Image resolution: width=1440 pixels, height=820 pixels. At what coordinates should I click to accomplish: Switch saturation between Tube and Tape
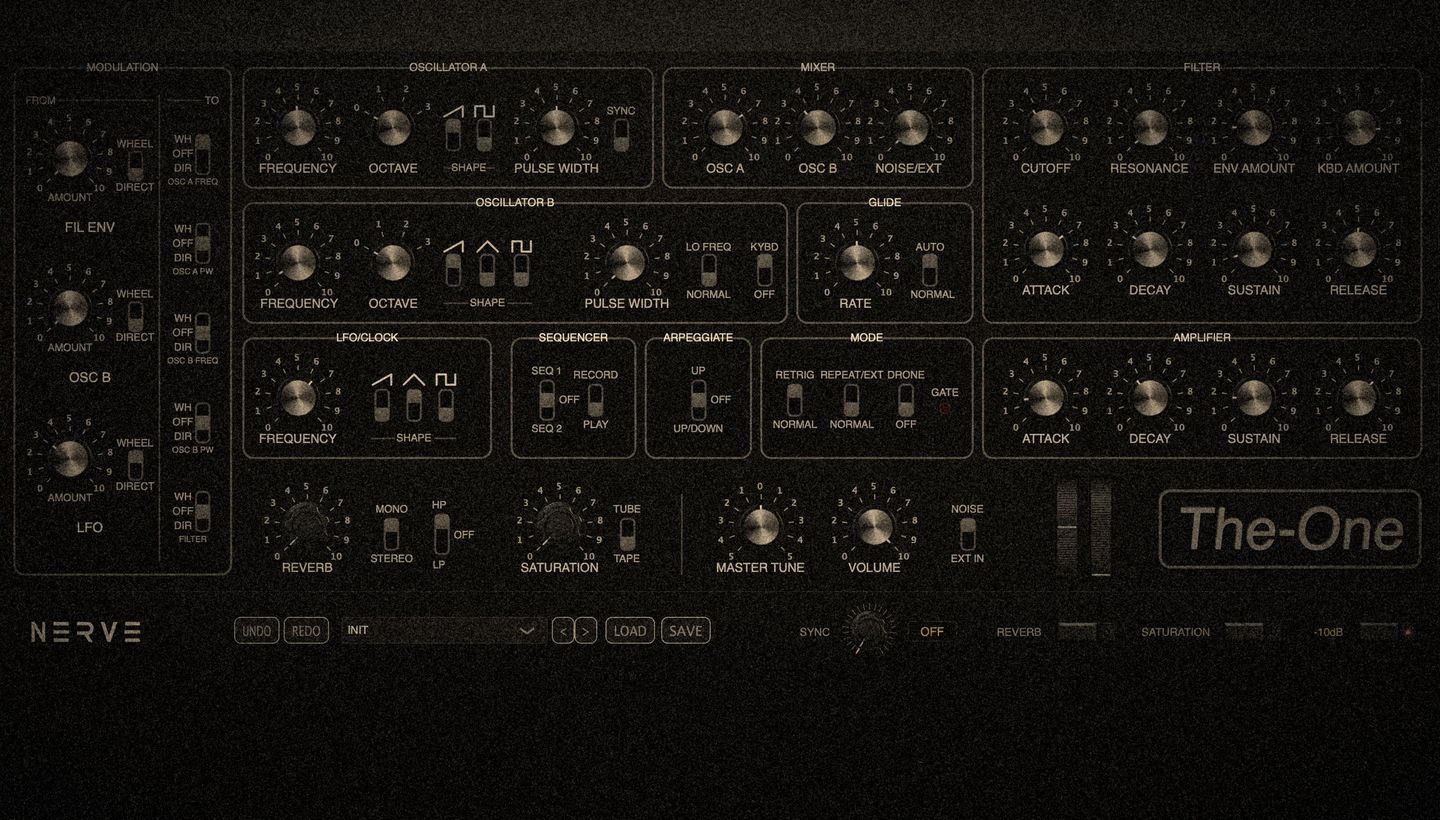coord(627,534)
